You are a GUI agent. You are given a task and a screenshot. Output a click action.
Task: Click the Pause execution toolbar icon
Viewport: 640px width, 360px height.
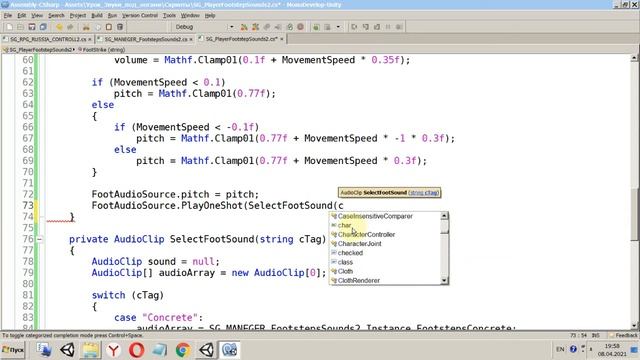pyautogui.click(x=388, y=27)
